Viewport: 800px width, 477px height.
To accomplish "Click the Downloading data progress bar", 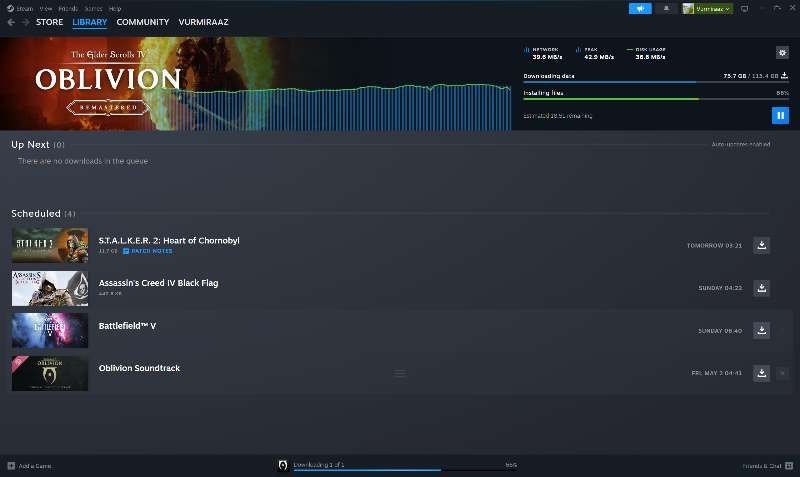I will pyautogui.click(x=656, y=82).
